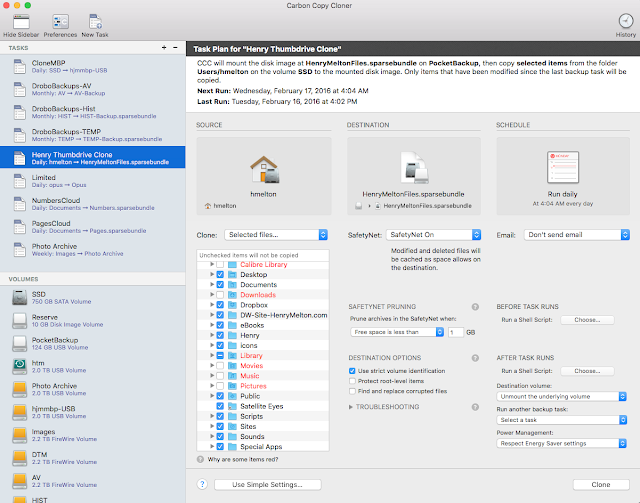Click the blue help button at bottom
This screenshot has width=640, height=503.
[202, 484]
